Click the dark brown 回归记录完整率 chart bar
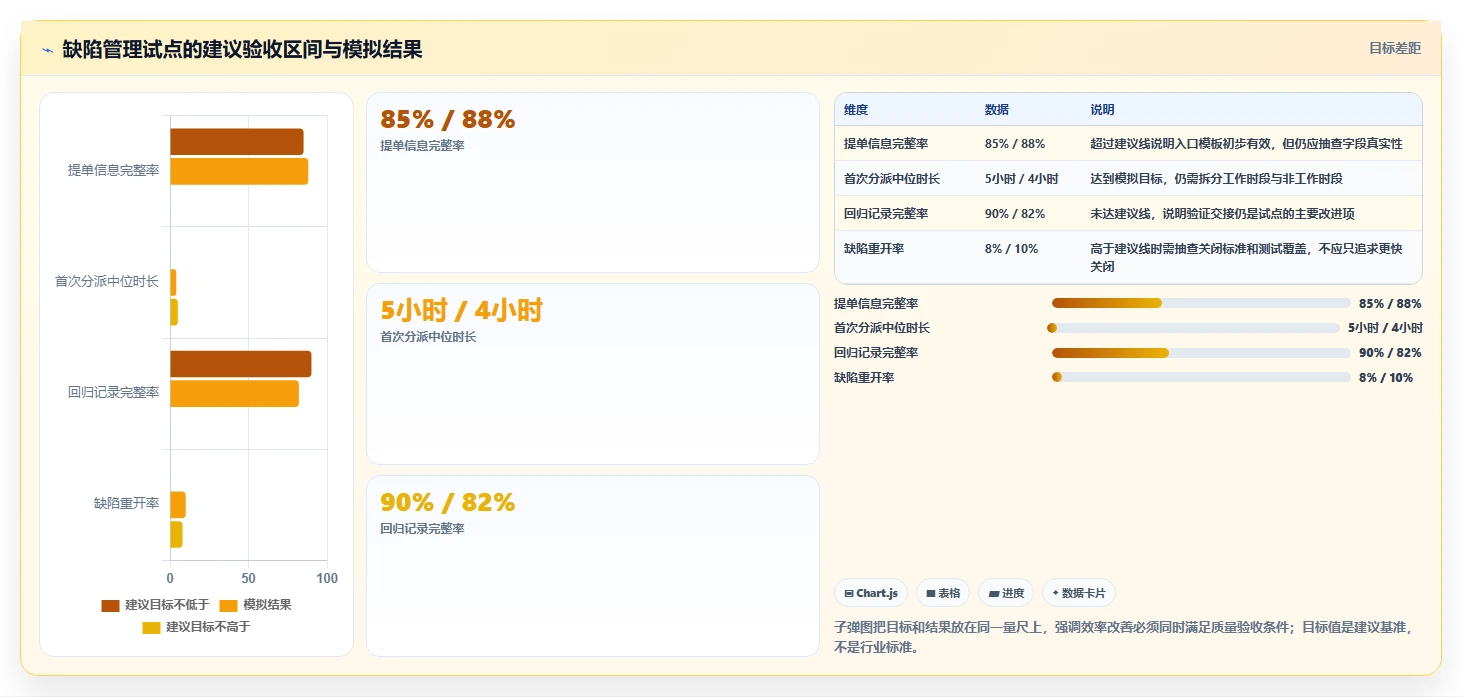Screen dimensions: 1462x697 tap(240, 364)
